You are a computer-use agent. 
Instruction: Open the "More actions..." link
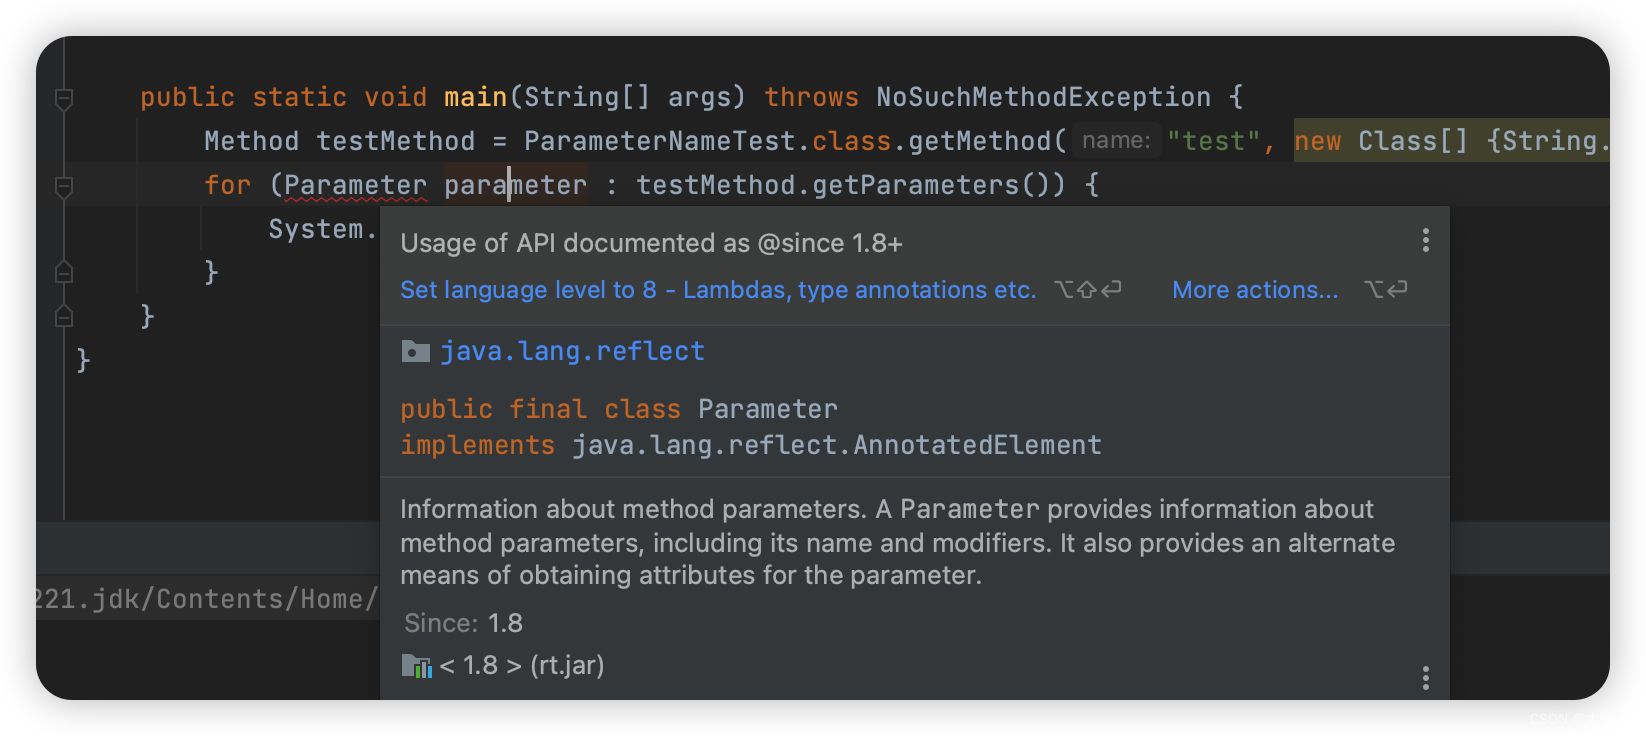point(1254,290)
